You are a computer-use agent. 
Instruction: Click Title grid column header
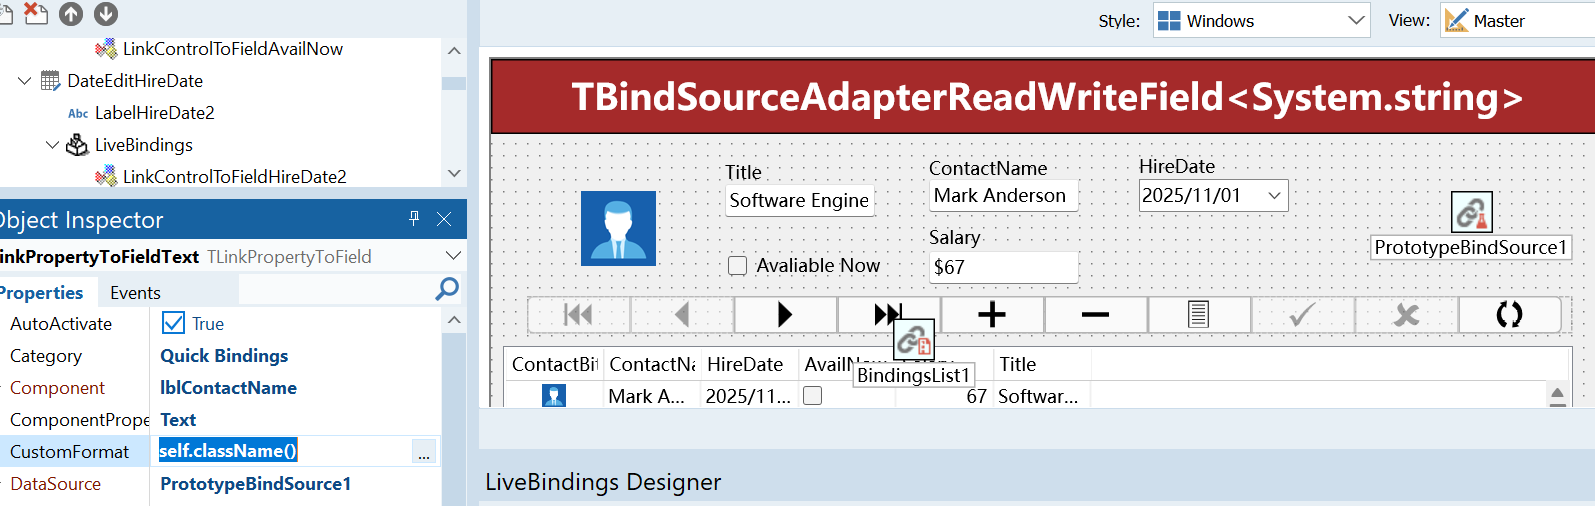point(1042,365)
